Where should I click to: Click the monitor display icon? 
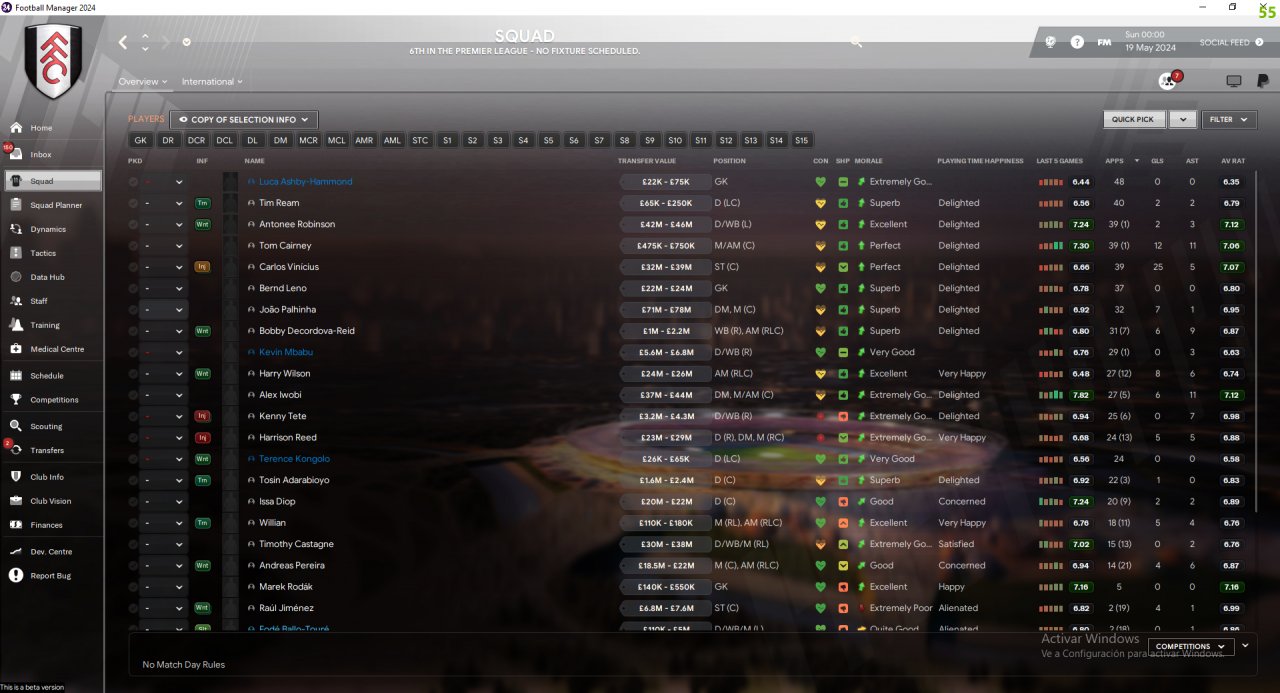pyautogui.click(x=1233, y=81)
